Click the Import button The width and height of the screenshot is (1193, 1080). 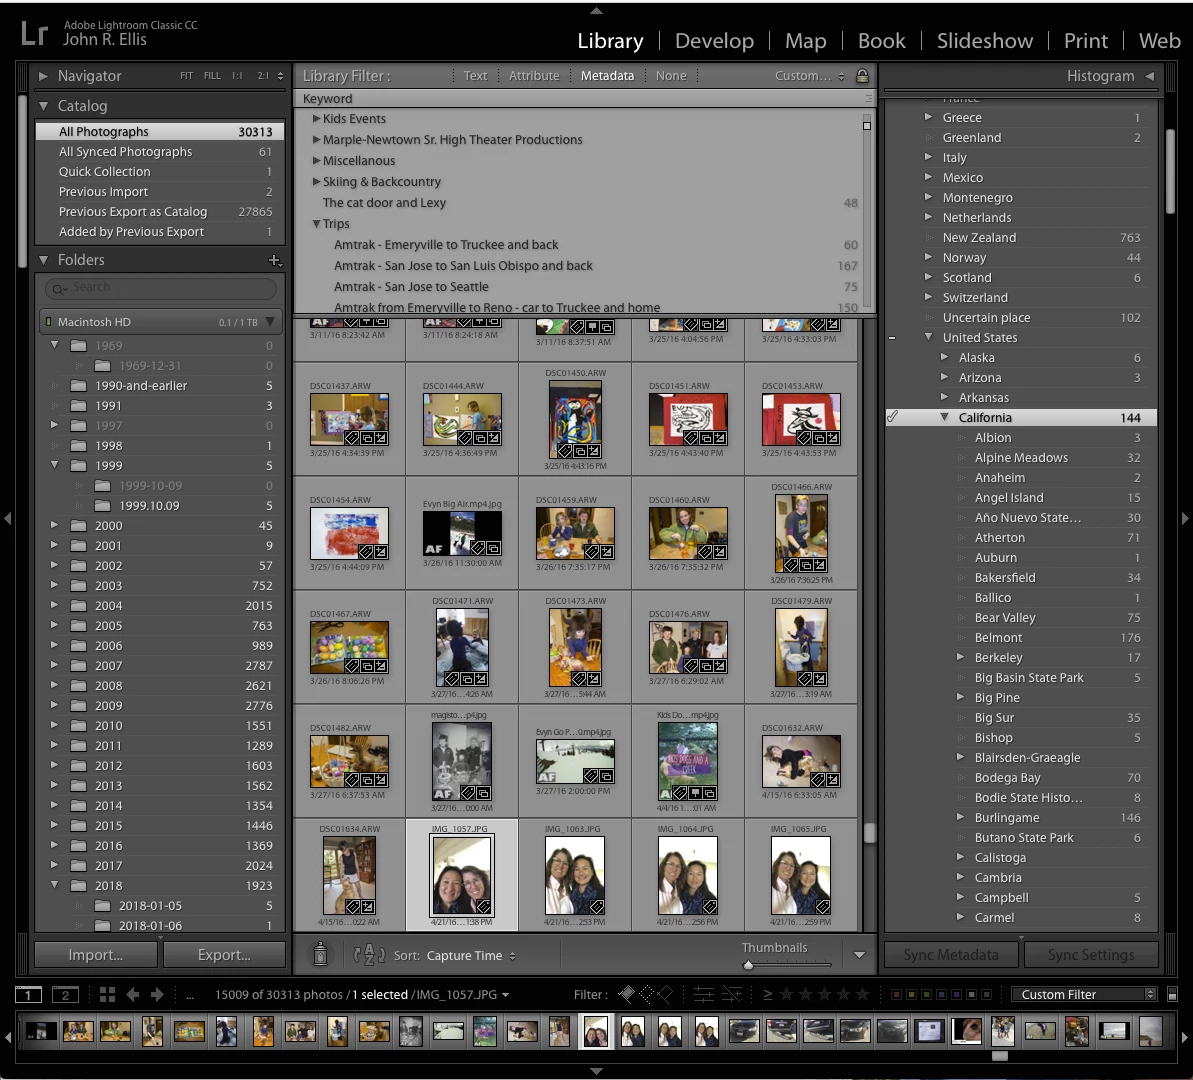(x=96, y=954)
